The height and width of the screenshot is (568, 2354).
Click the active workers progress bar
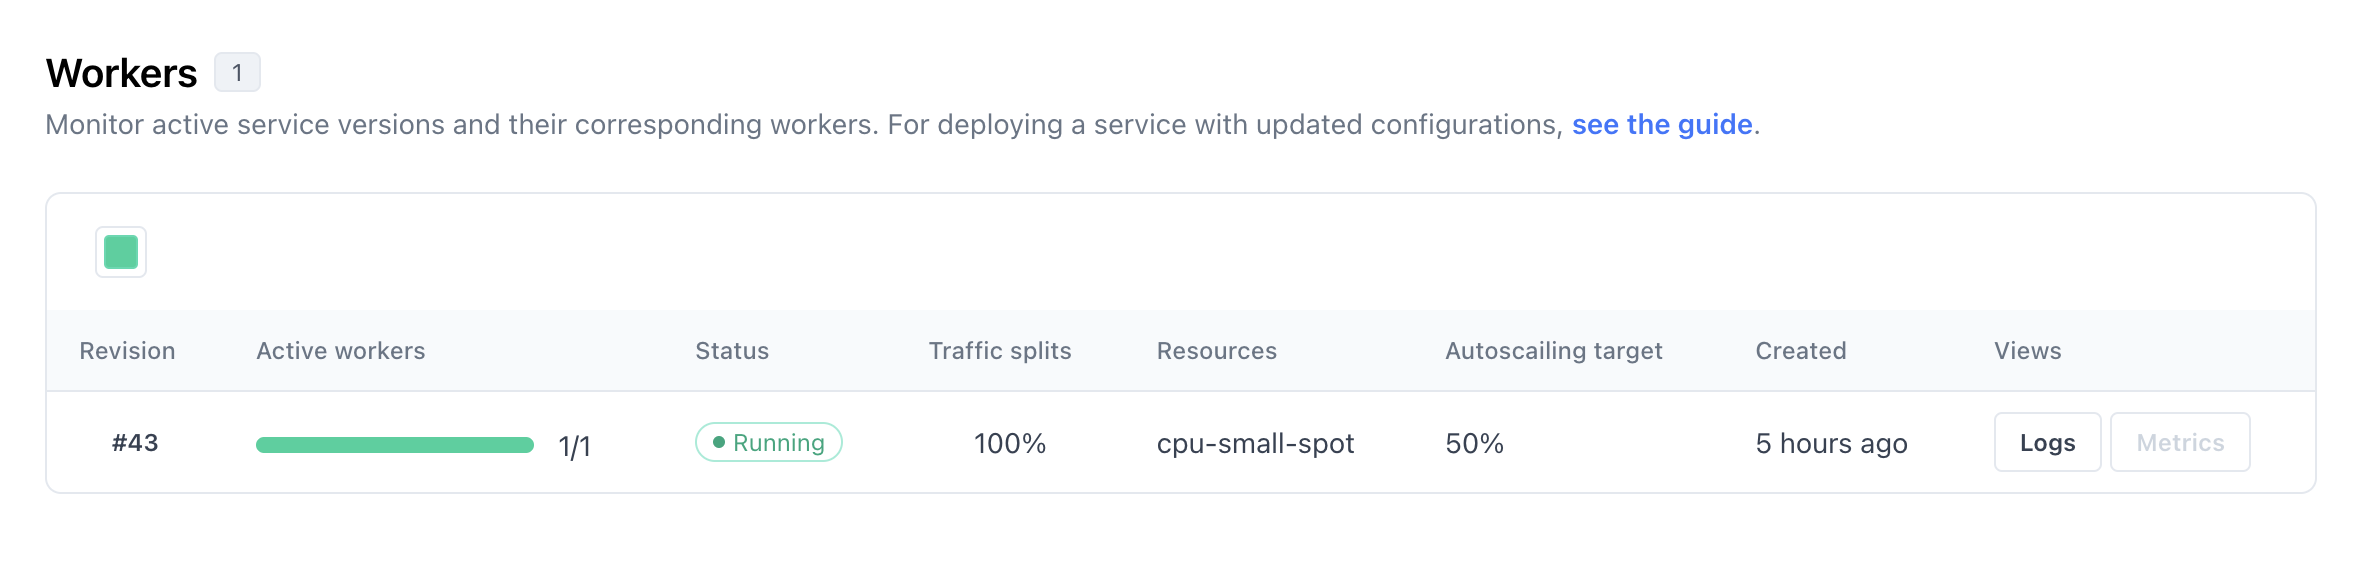394,445
